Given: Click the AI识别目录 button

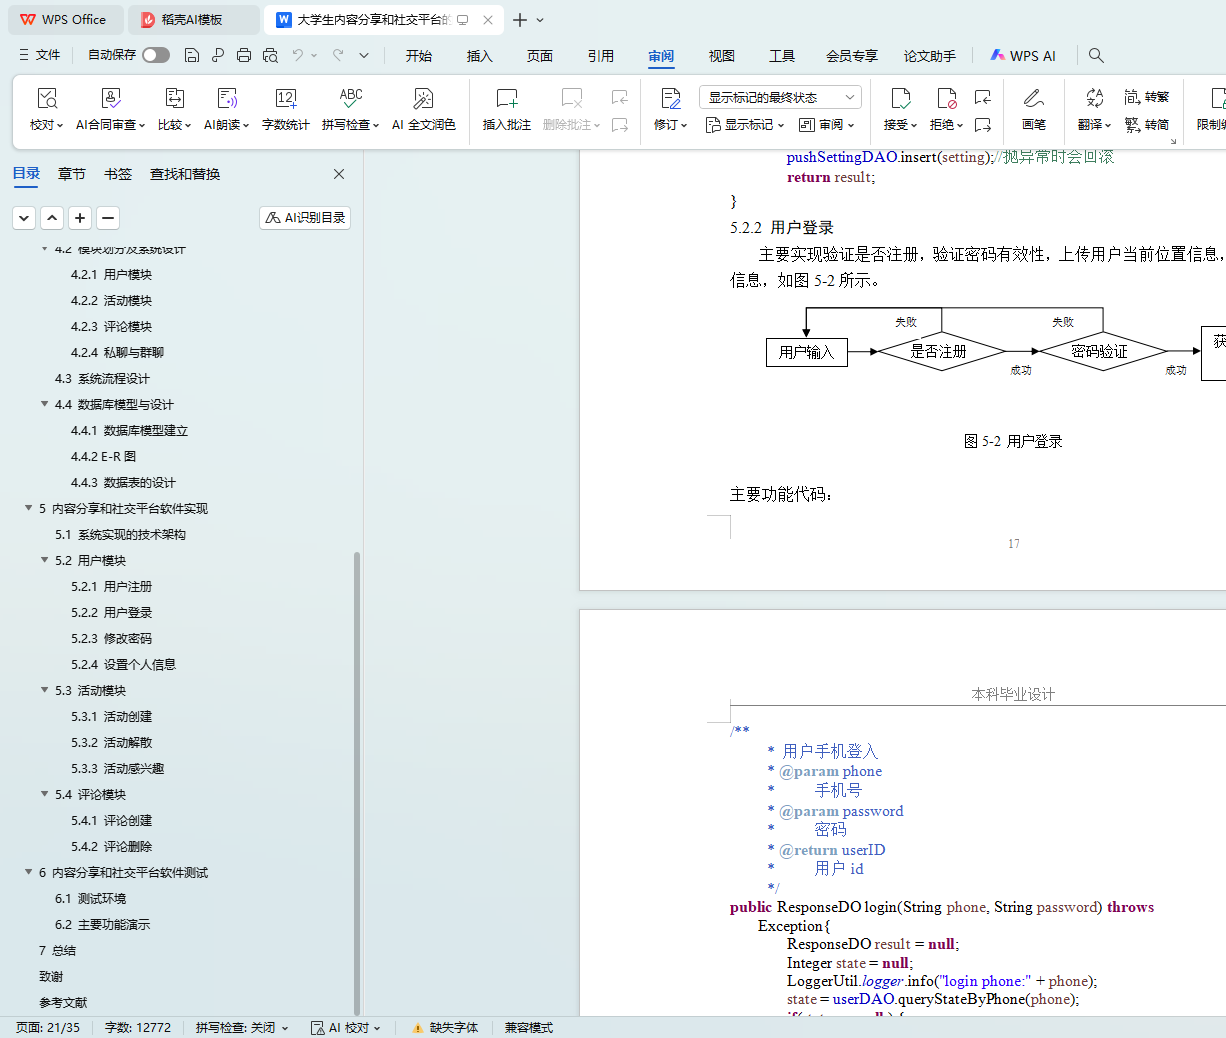Looking at the screenshot, I should pos(305,218).
